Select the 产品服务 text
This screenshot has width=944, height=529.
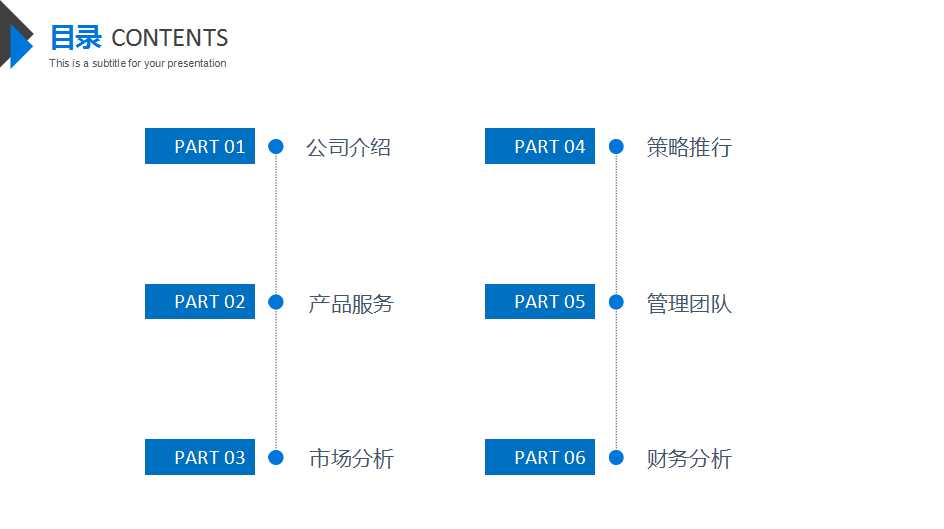click(x=351, y=303)
